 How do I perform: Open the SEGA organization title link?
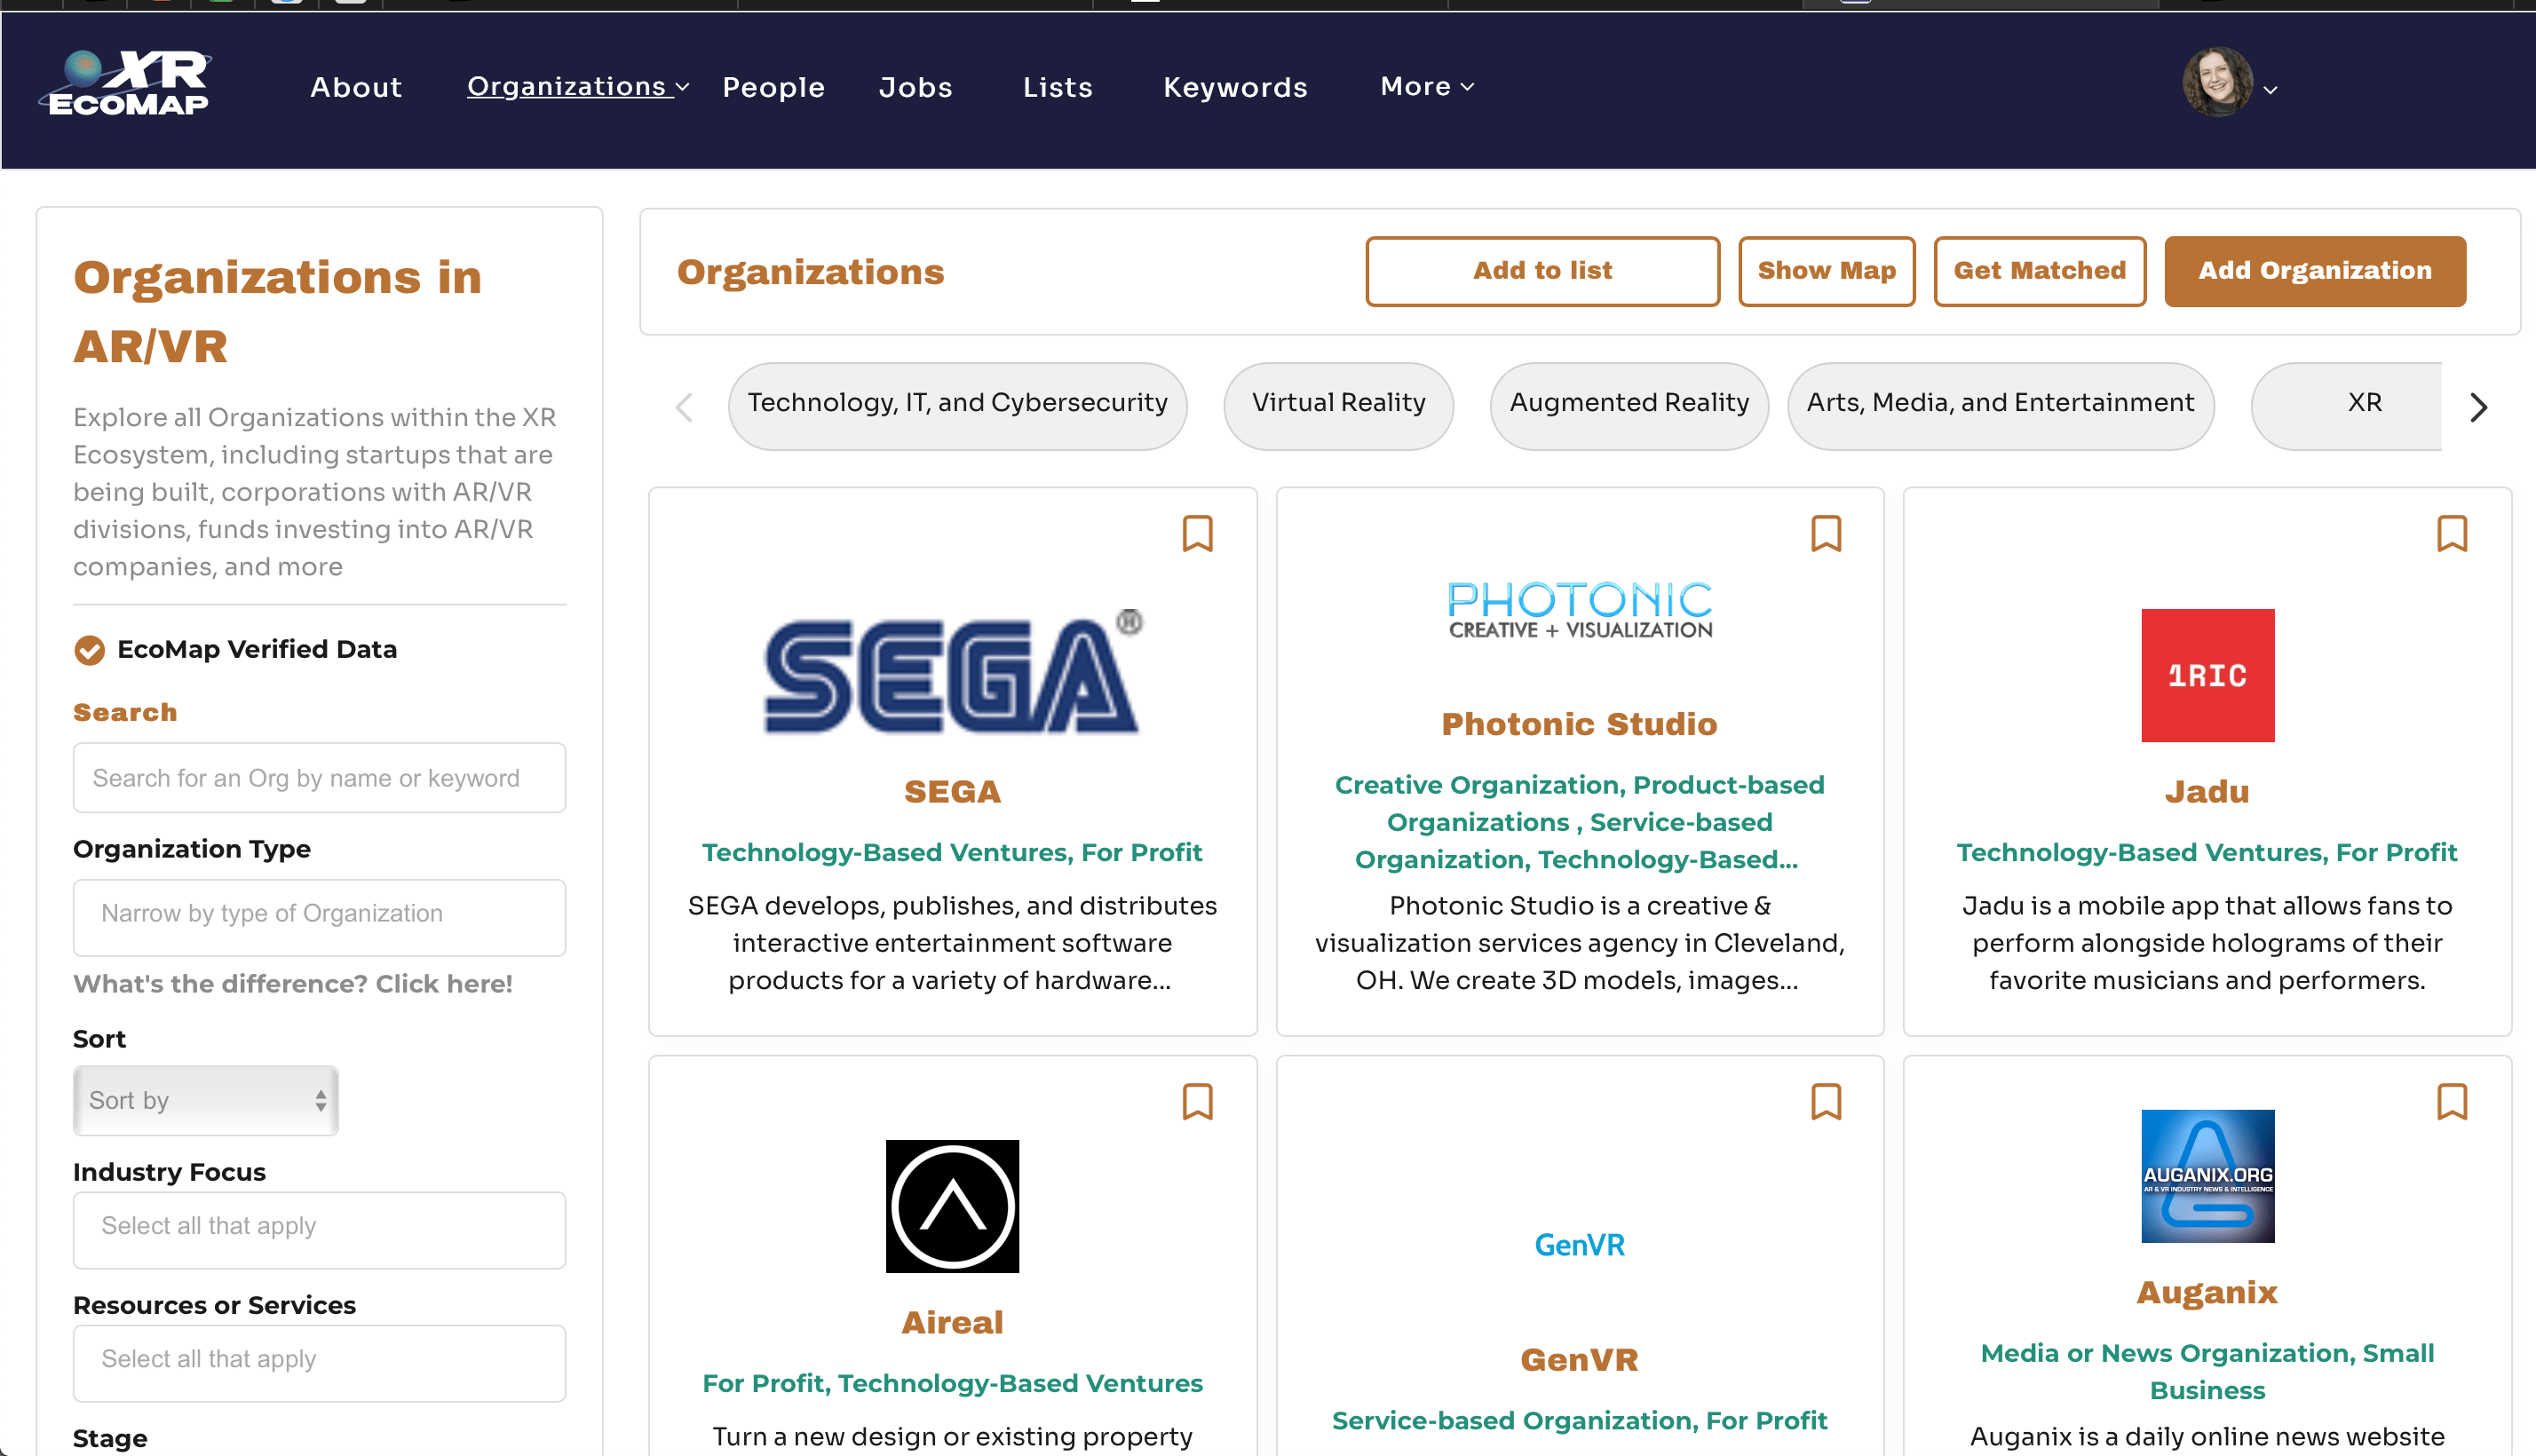click(x=952, y=791)
